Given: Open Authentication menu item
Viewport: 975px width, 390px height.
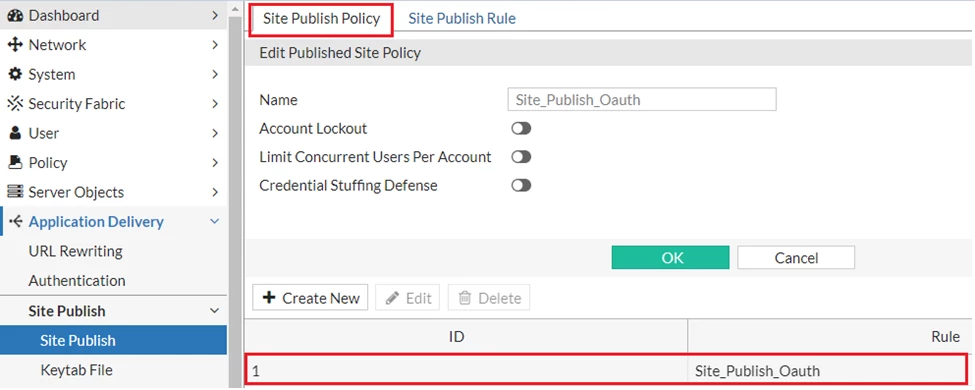Looking at the screenshot, I should pos(77,281).
